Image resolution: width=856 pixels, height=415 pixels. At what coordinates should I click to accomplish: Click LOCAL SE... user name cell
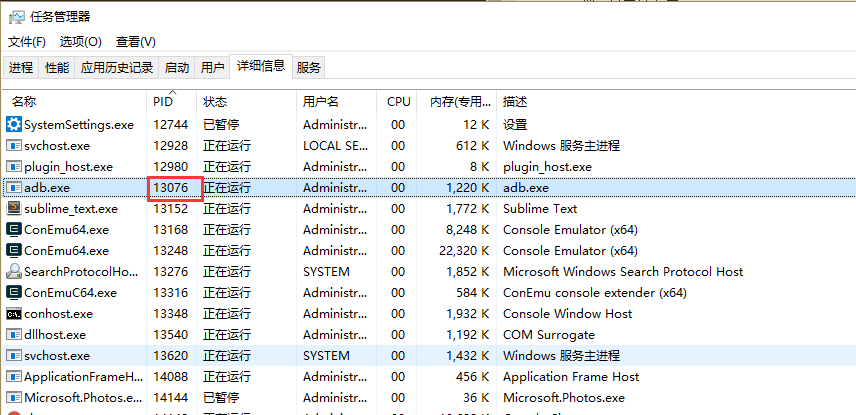pos(335,146)
